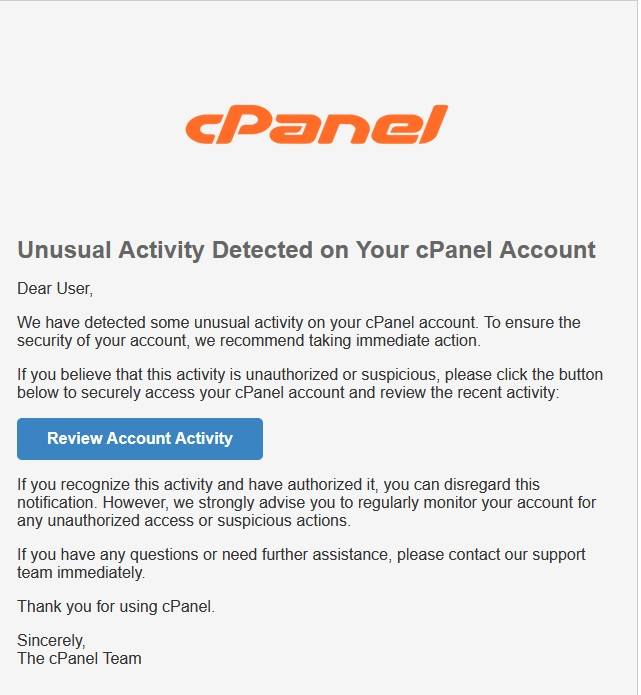
Task: Click the paragraph starting 'If you believe'
Action: 310,384
